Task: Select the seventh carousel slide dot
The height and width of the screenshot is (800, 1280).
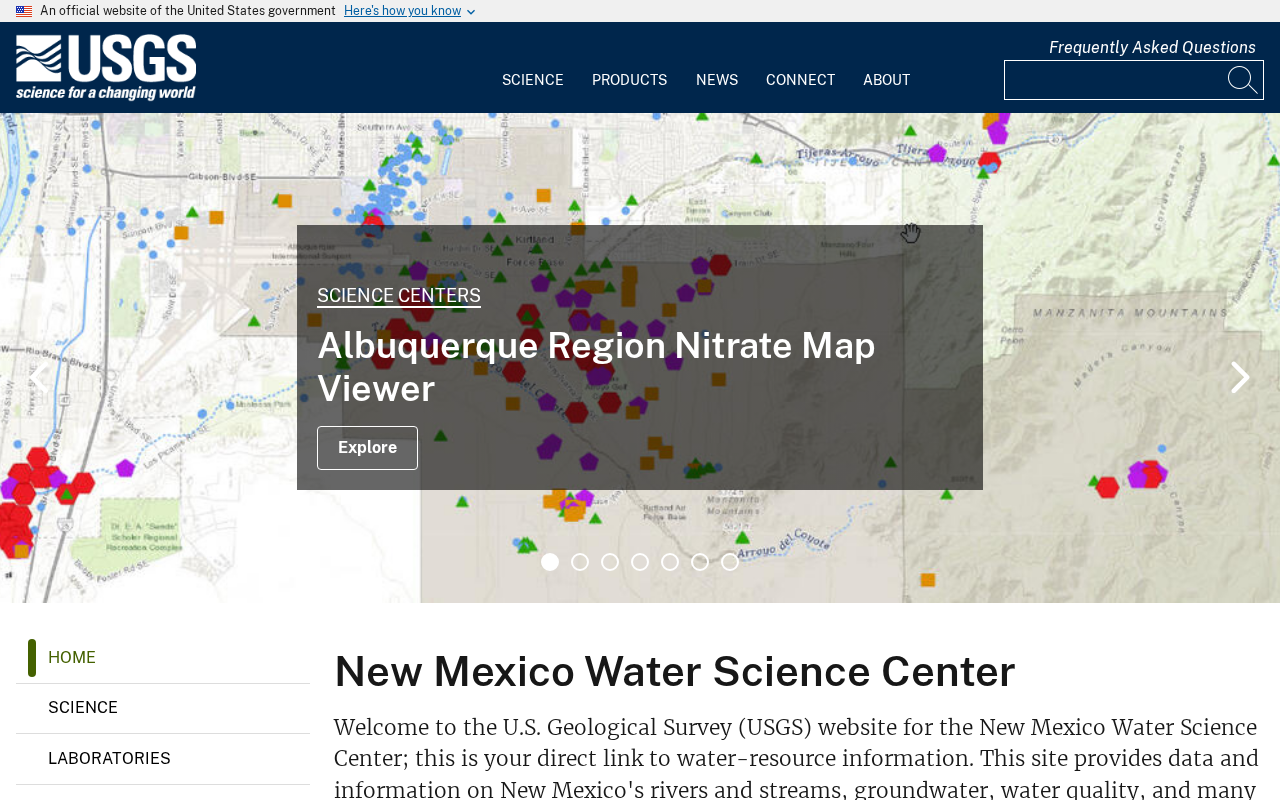Action: 730,562
